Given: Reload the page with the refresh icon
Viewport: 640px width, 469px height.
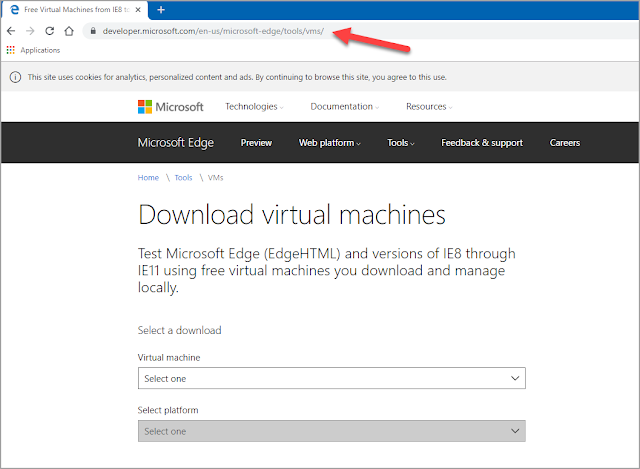Looking at the screenshot, I should coord(50,31).
